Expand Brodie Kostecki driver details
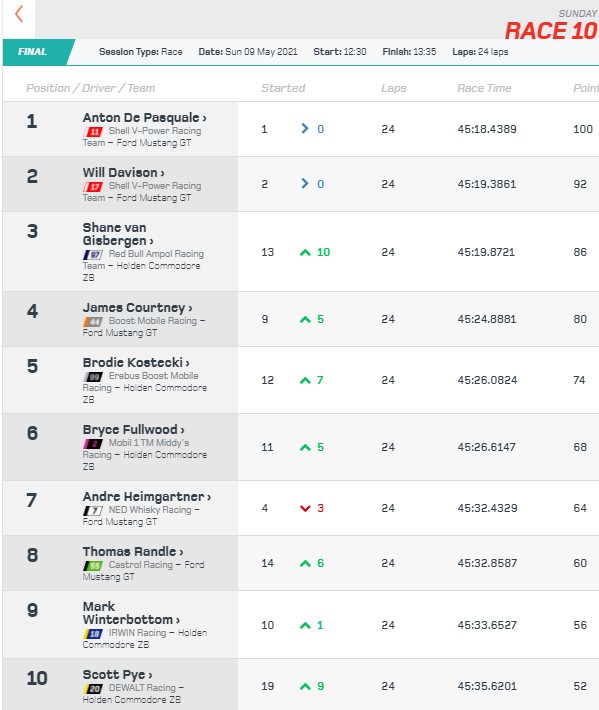 pyautogui.click(x=136, y=363)
